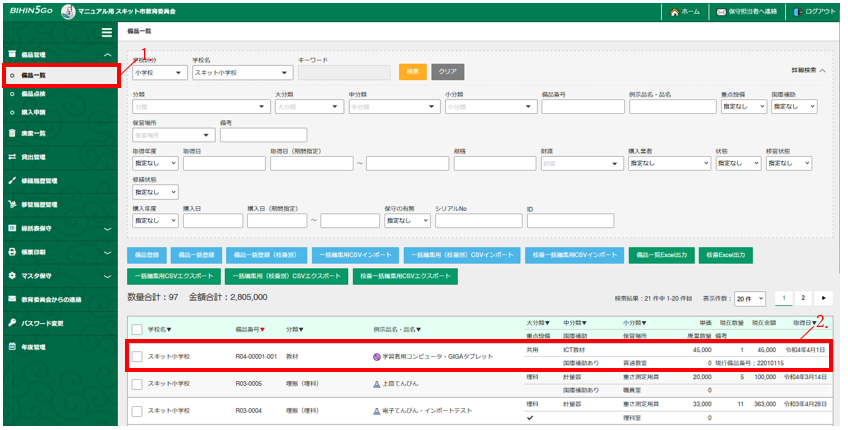
Task: Toggle the select-all checkbox in table header
Action: (x=137, y=328)
